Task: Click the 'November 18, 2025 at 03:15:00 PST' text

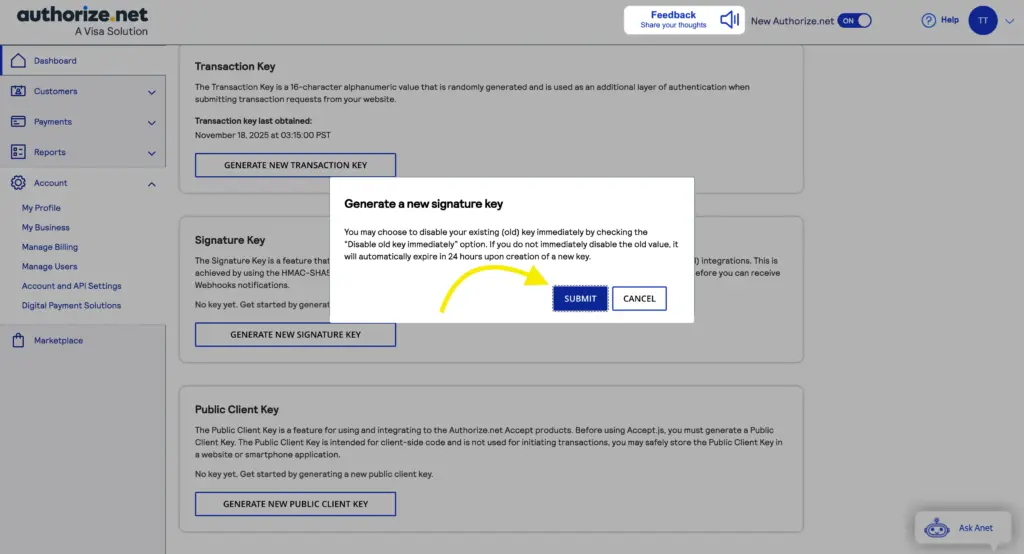Action: click(263, 135)
